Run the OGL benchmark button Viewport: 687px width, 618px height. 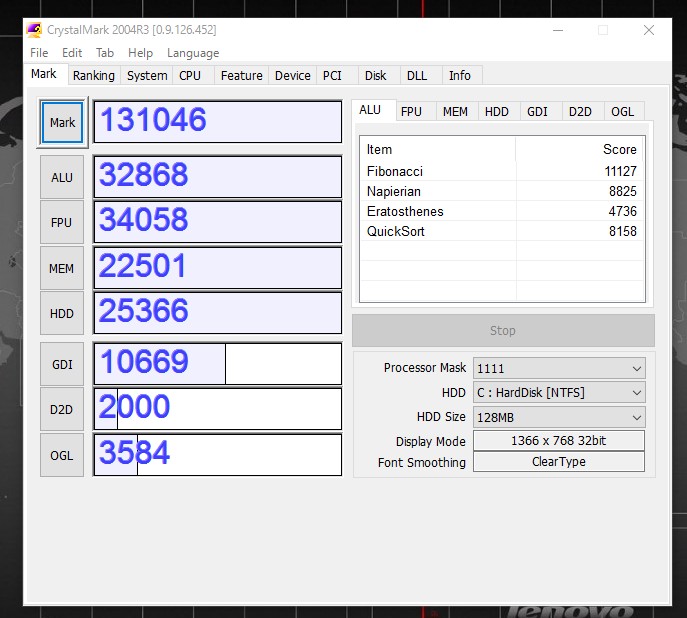pyautogui.click(x=62, y=456)
